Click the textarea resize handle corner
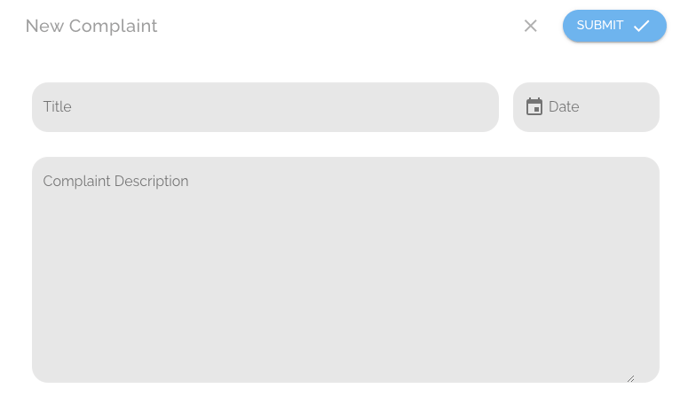This screenshot has height=404, width=688. pyautogui.click(x=631, y=378)
